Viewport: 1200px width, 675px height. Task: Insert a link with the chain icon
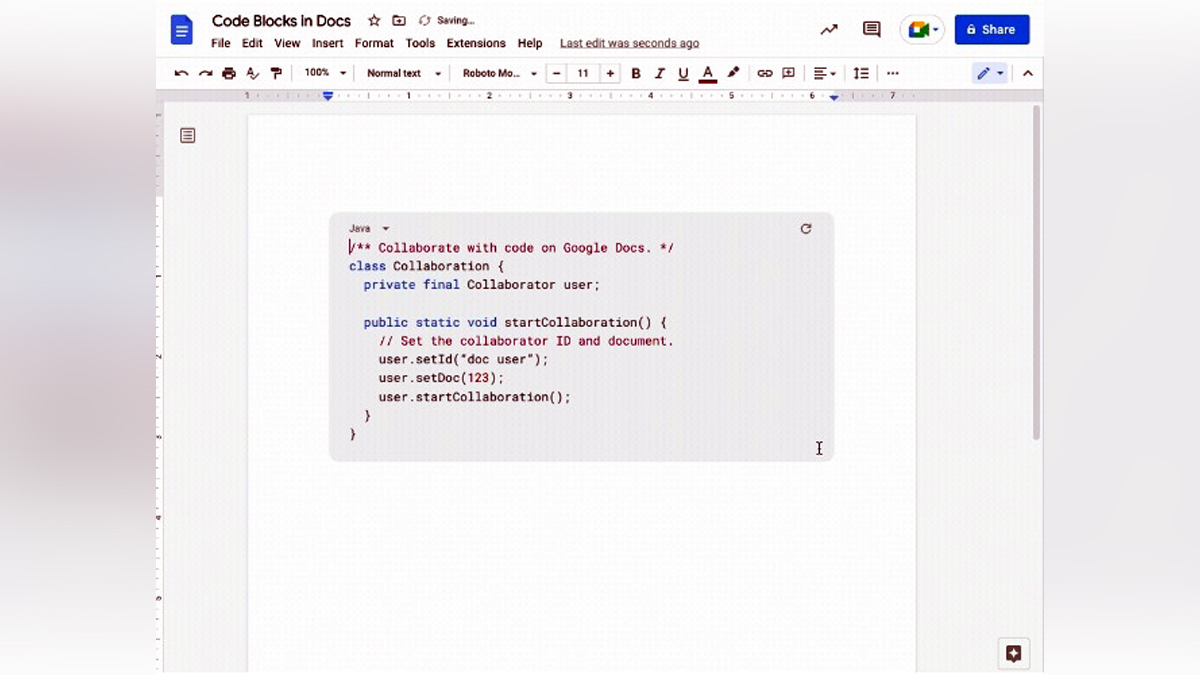tap(765, 73)
